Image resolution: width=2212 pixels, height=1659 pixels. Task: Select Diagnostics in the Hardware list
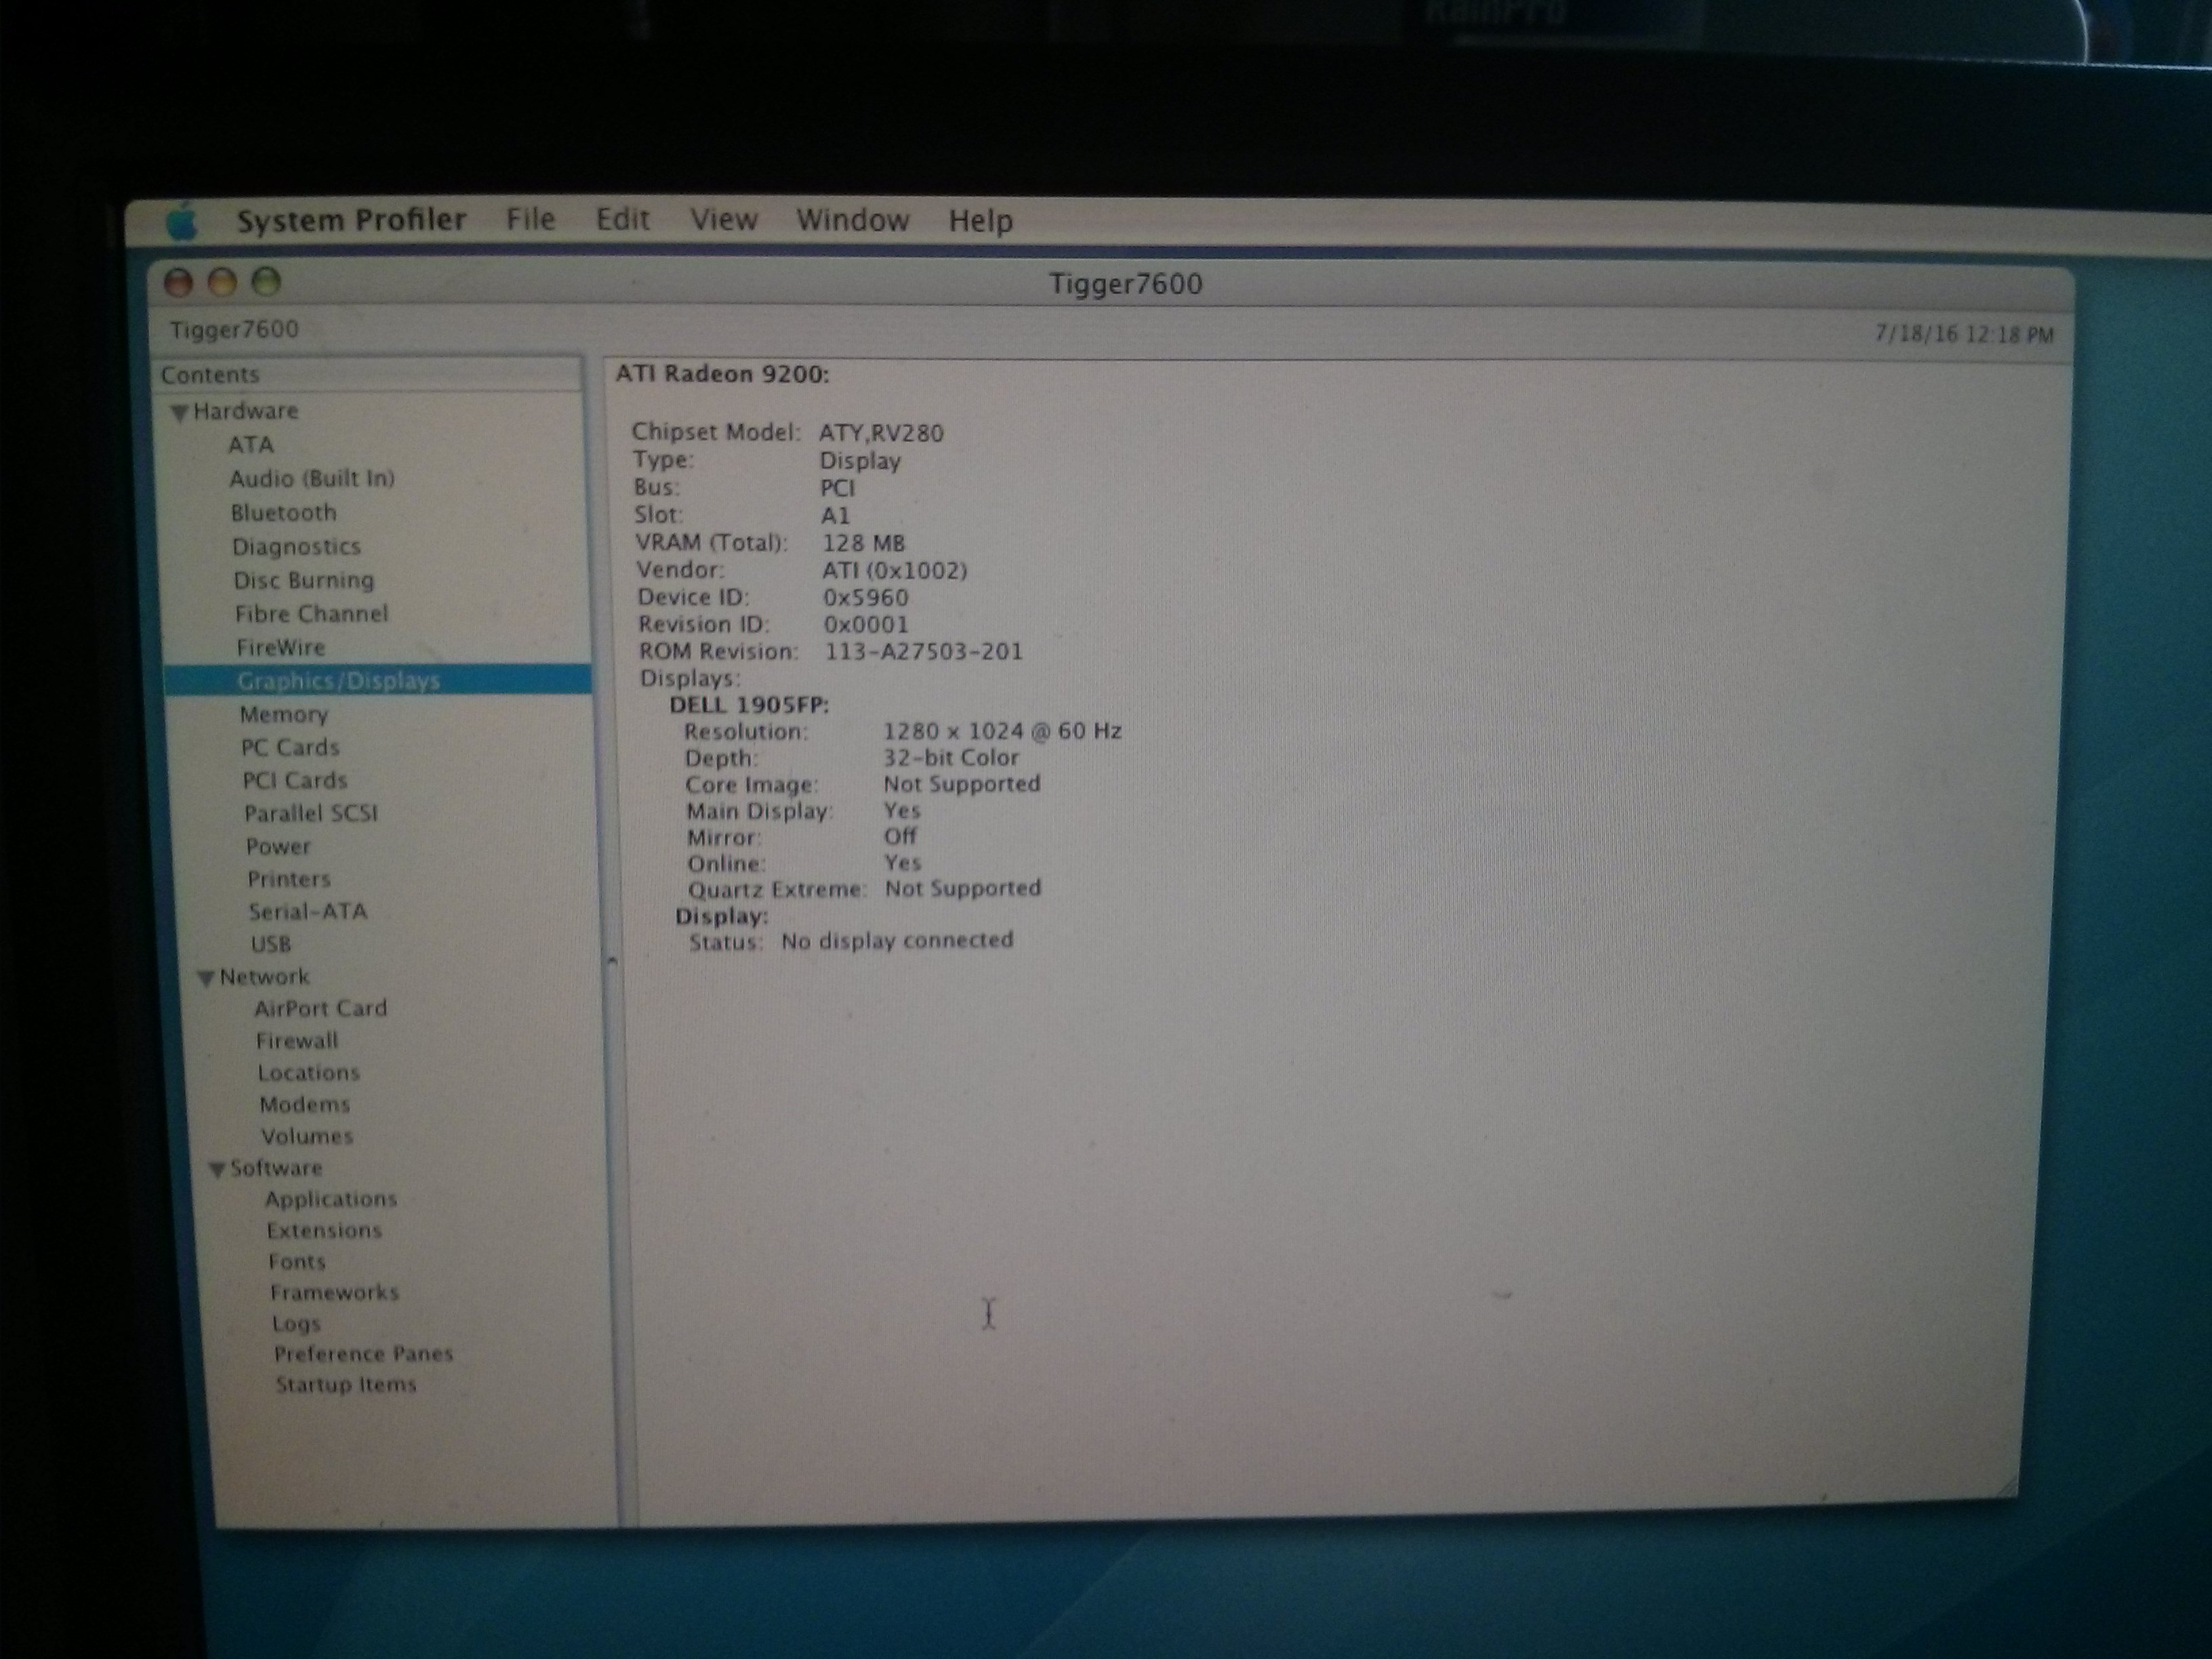pyautogui.click(x=296, y=547)
